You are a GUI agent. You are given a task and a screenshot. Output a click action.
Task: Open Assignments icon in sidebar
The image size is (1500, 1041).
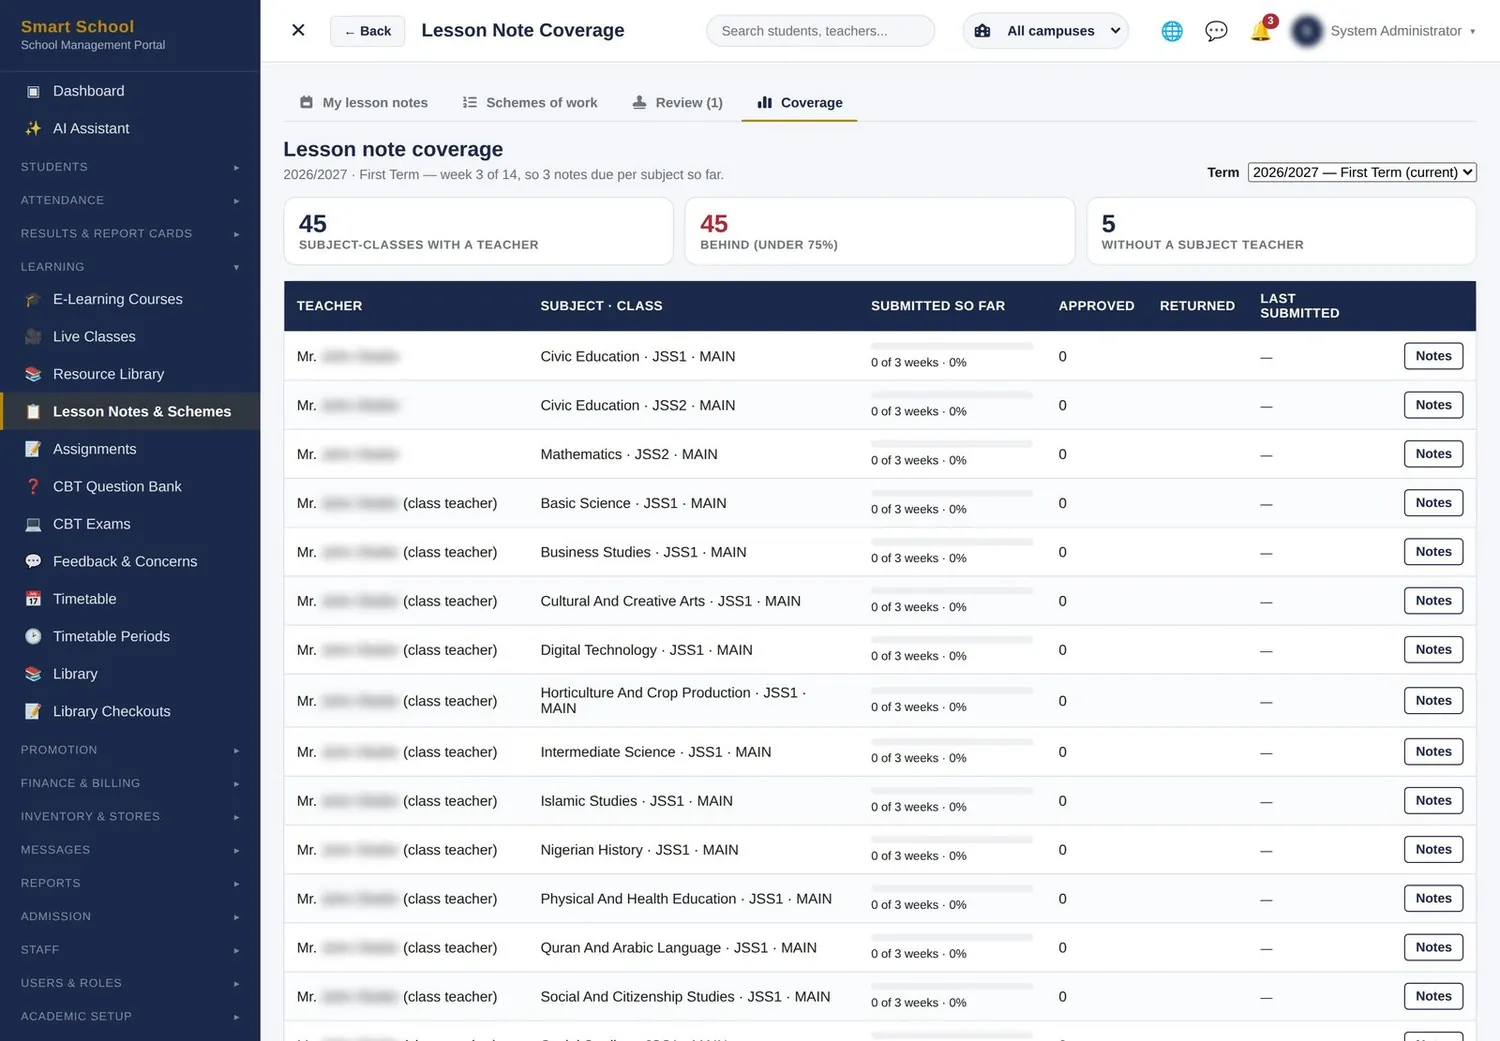33,449
